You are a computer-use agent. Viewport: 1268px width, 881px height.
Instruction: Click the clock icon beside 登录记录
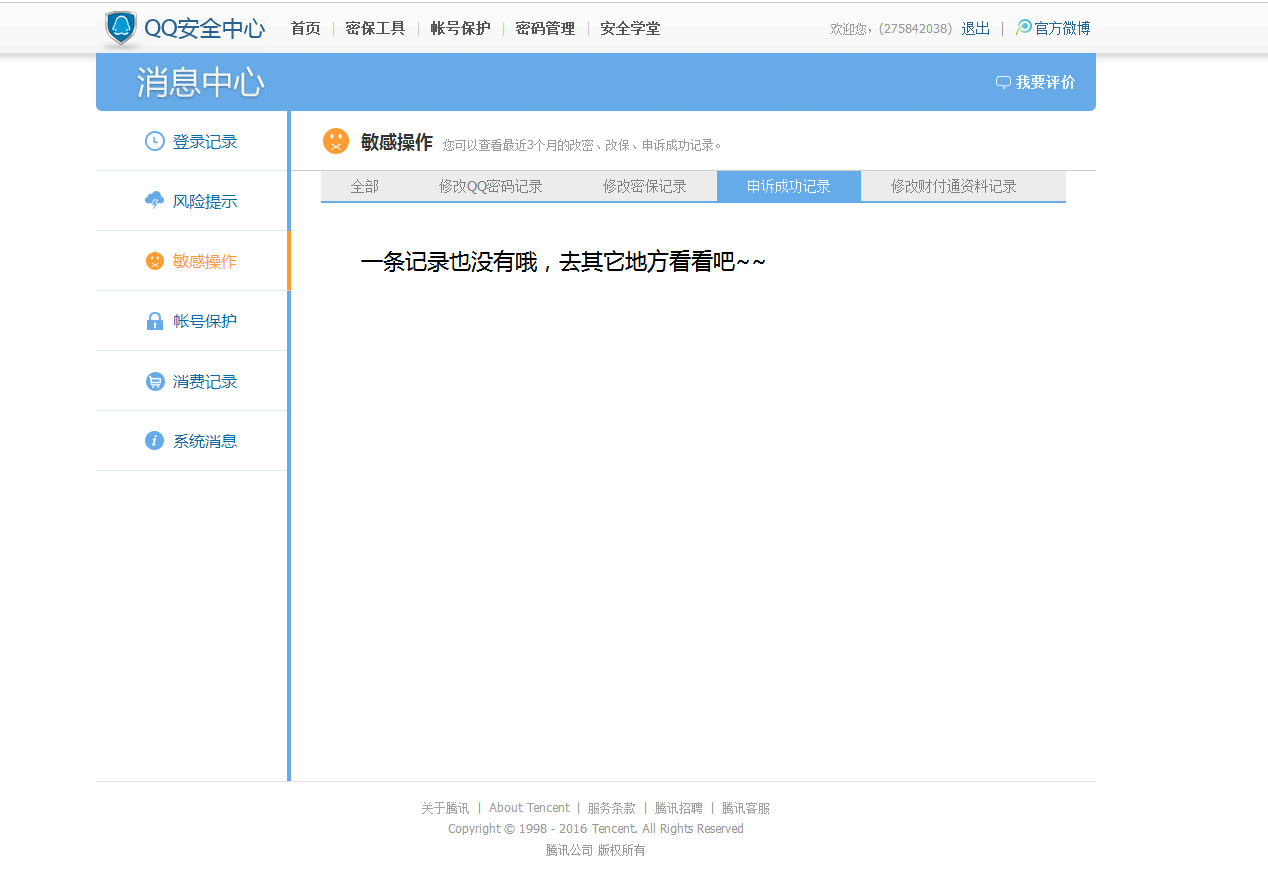(154, 141)
